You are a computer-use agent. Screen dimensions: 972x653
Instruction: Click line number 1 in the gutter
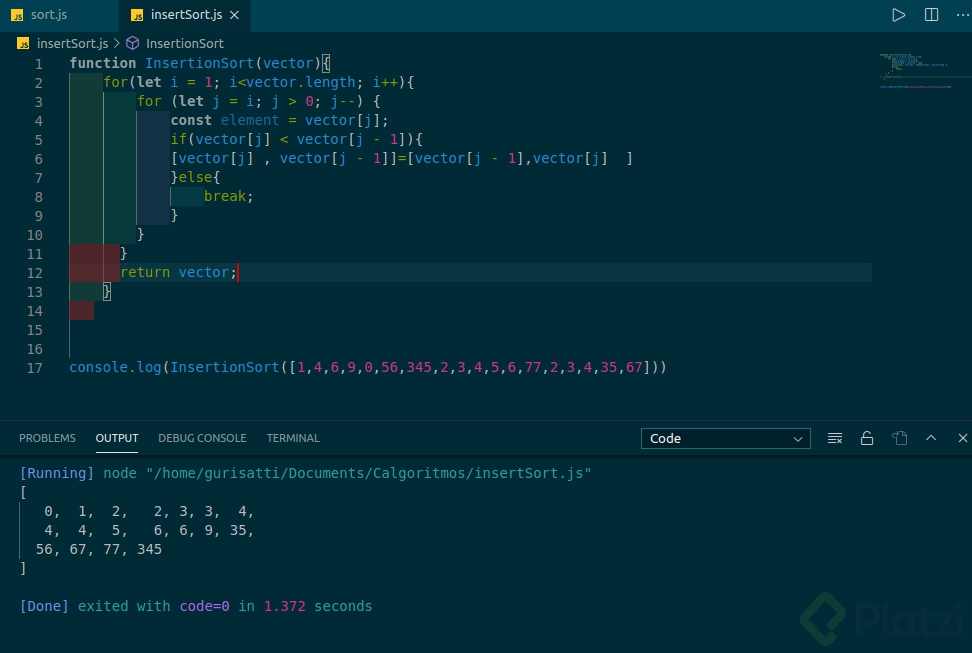(x=38, y=64)
